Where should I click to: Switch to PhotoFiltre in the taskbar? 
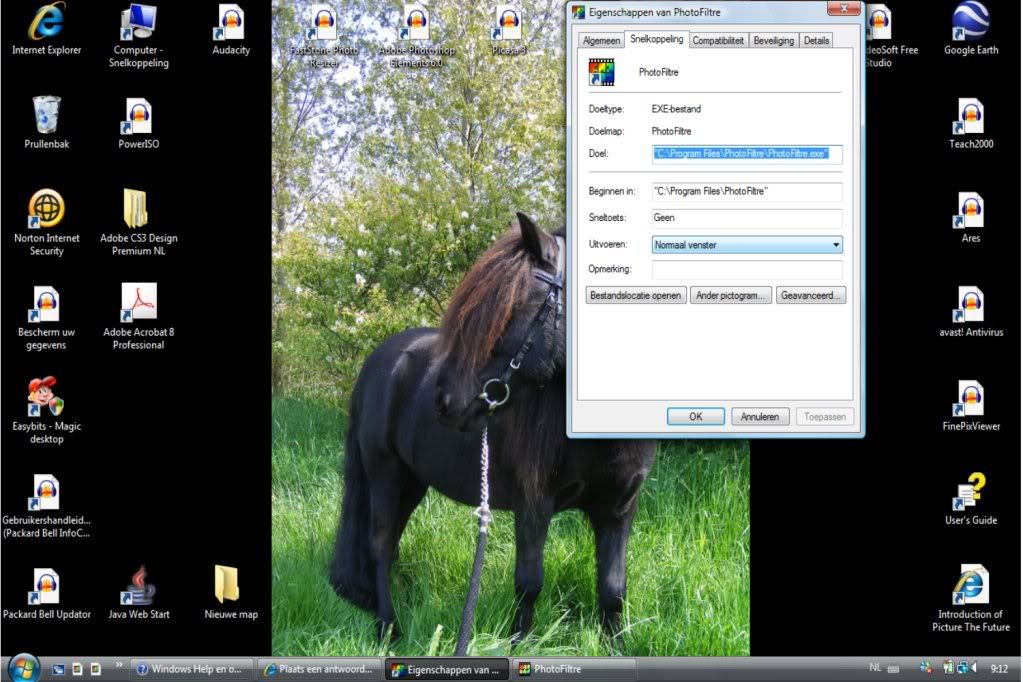pos(573,669)
